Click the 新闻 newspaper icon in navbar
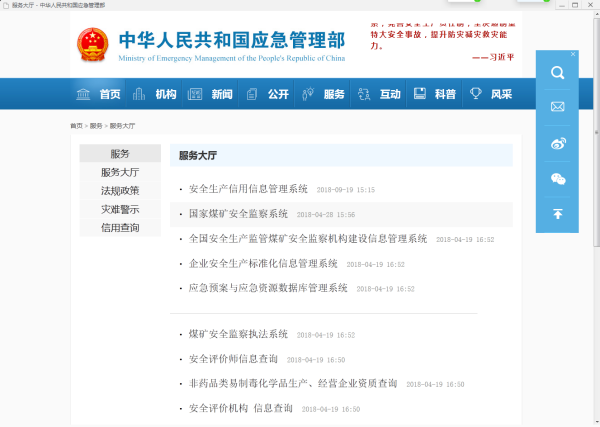Viewport: 600px width, 427px height. coord(195,94)
